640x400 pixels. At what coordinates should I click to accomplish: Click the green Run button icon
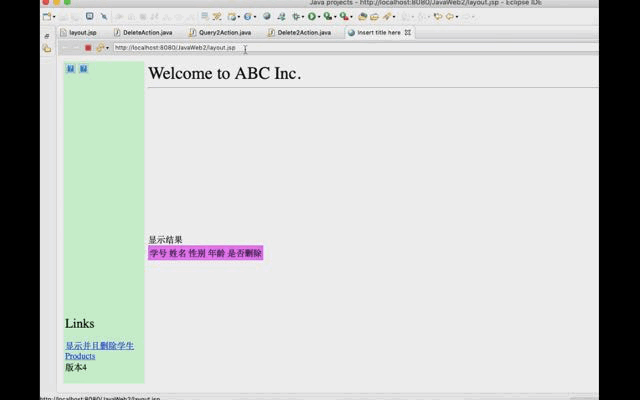click(x=312, y=16)
